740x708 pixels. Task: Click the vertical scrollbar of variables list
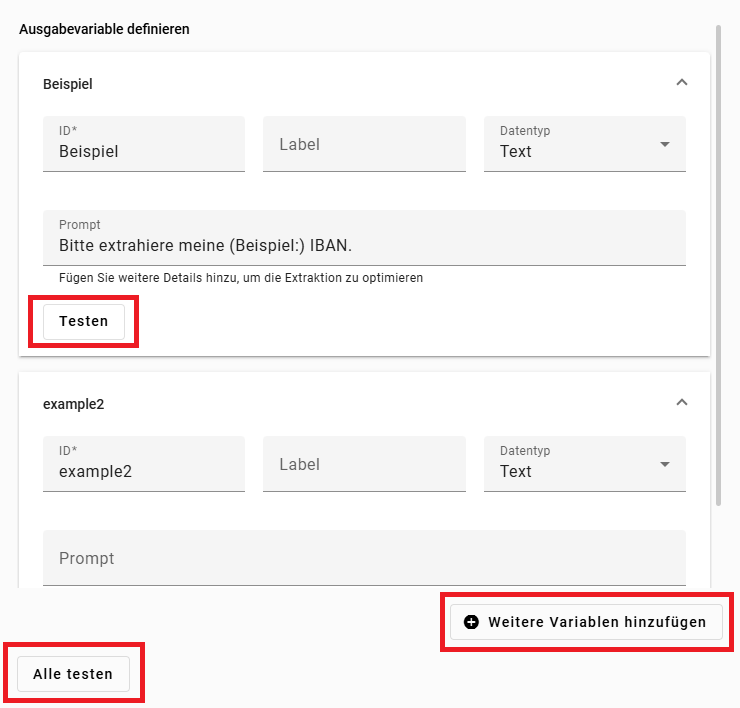pyautogui.click(x=718, y=260)
